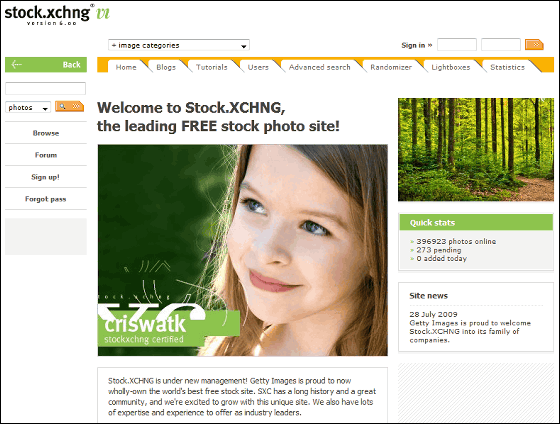Open the Statistics tab
Image resolution: width=560 pixels, height=424 pixels.
507,67
